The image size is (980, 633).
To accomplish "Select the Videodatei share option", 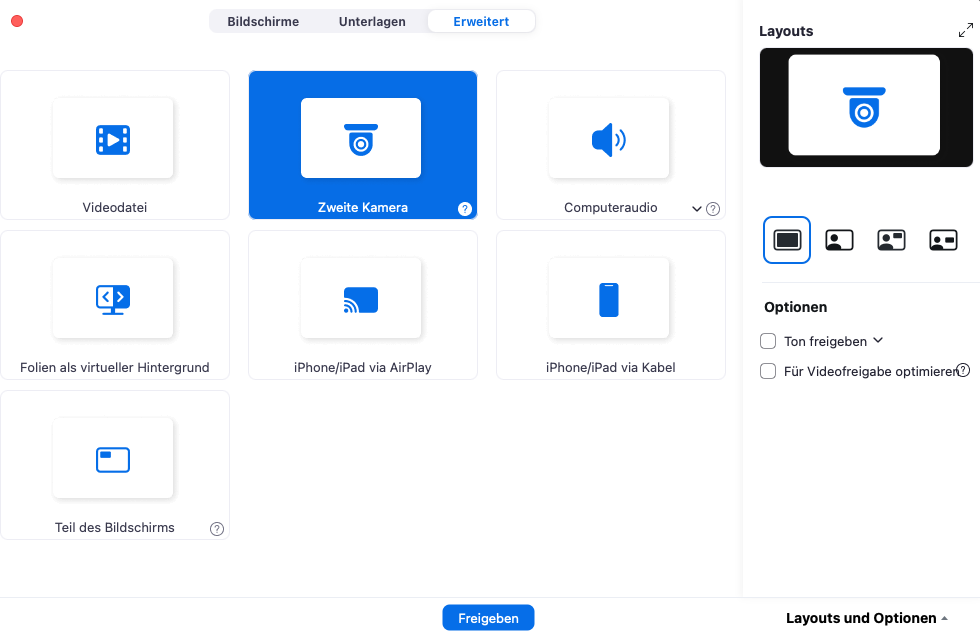I will click(x=114, y=145).
